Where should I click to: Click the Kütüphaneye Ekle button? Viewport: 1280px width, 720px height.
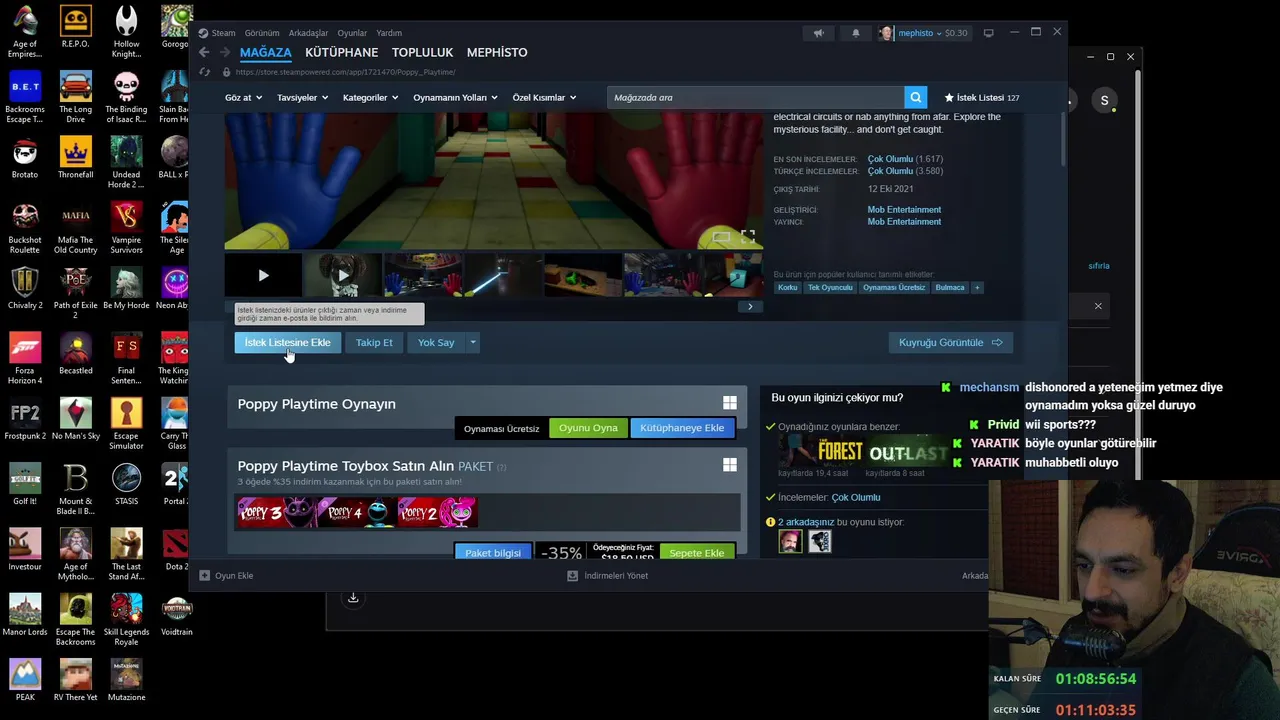coord(682,428)
